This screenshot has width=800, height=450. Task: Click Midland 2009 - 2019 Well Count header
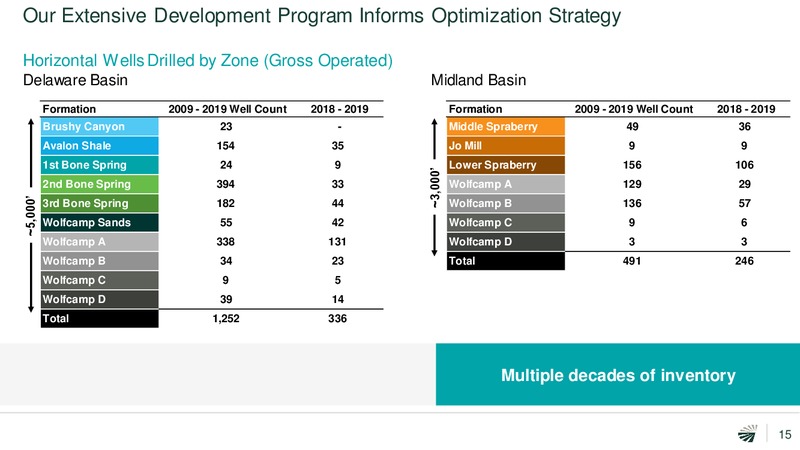(x=634, y=109)
